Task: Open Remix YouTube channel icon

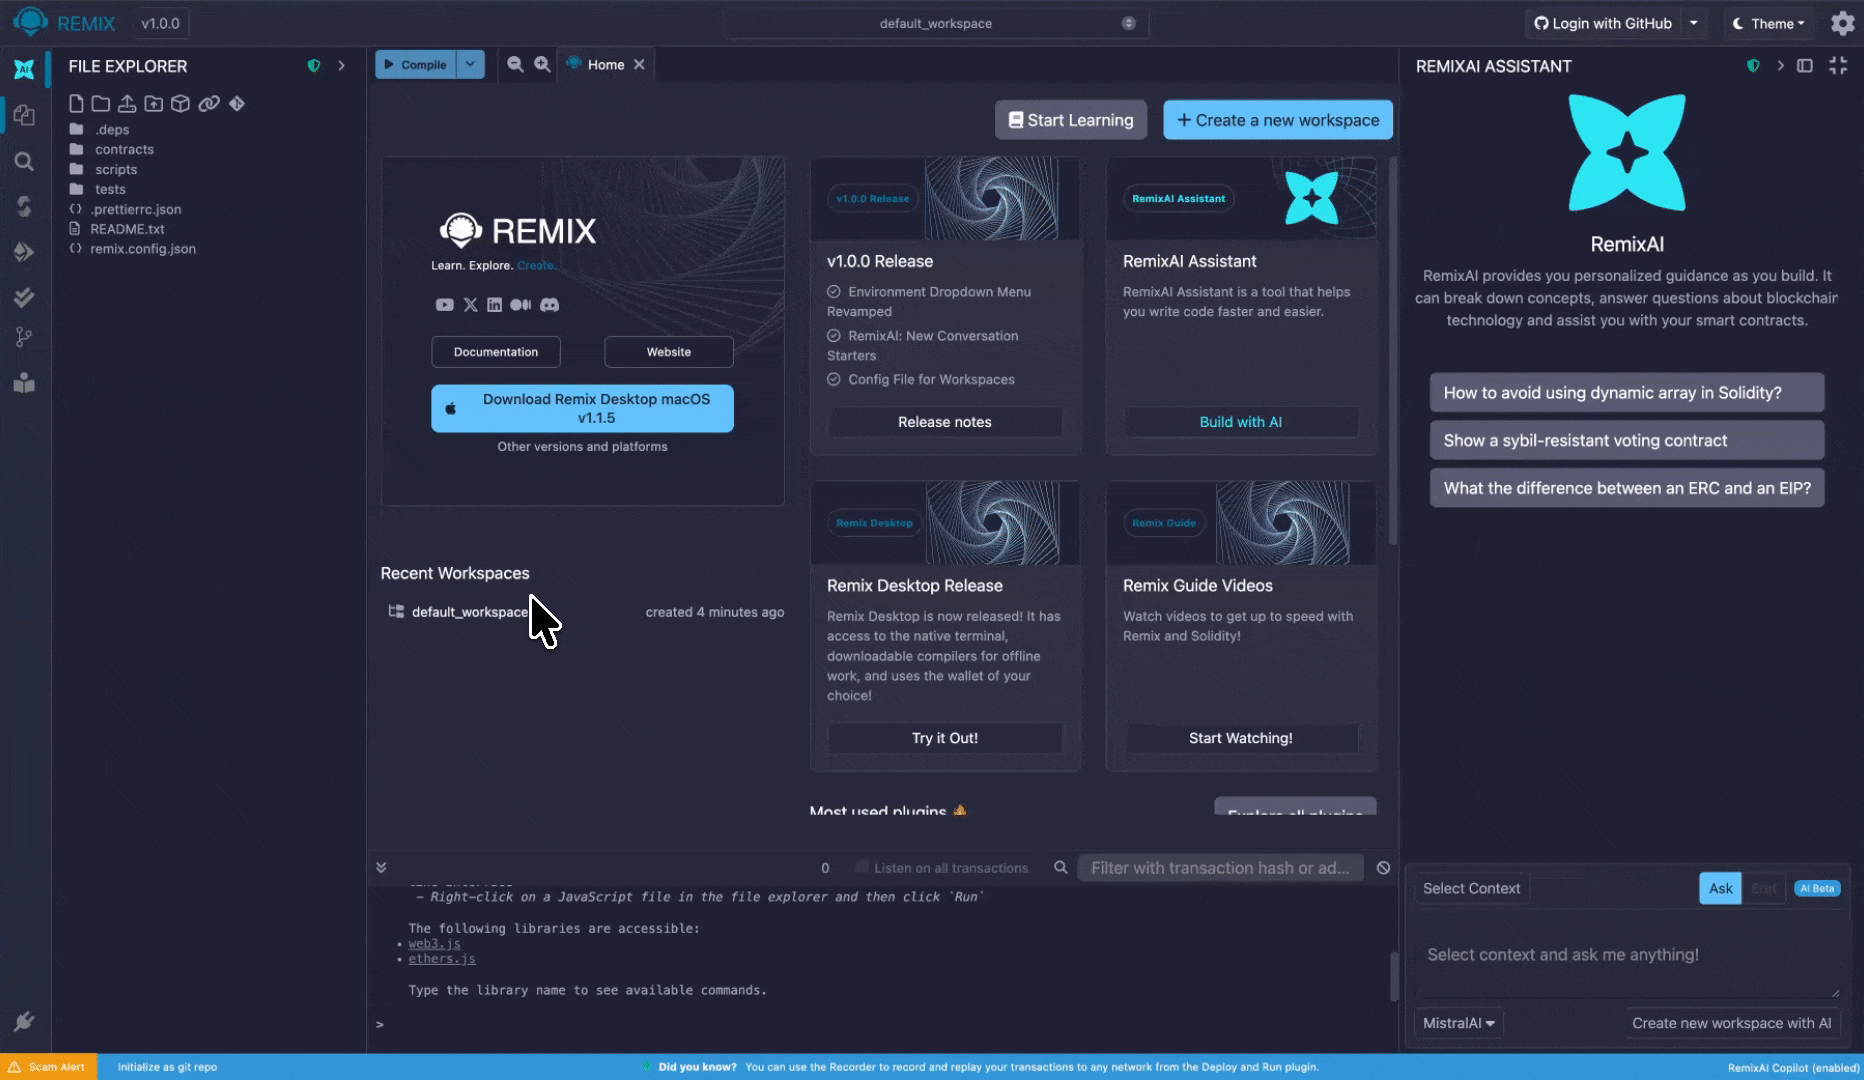Action: (444, 305)
